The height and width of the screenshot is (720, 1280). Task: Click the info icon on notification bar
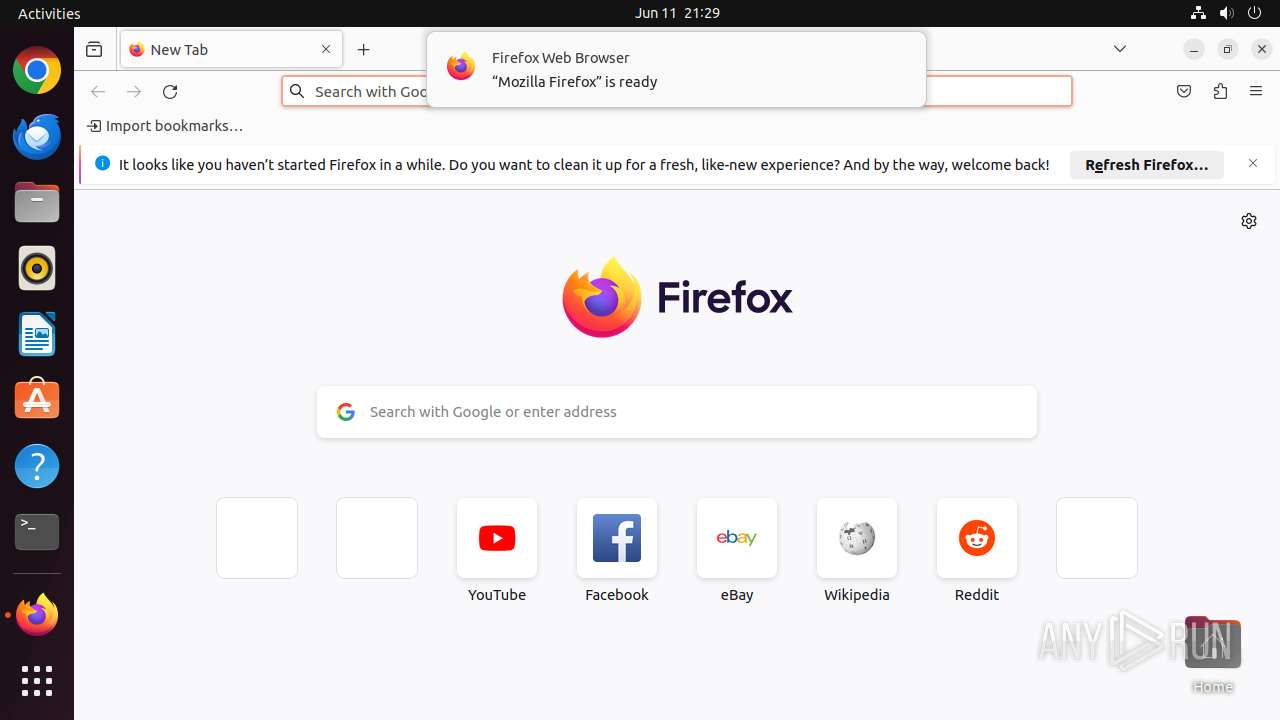coord(102,163)
